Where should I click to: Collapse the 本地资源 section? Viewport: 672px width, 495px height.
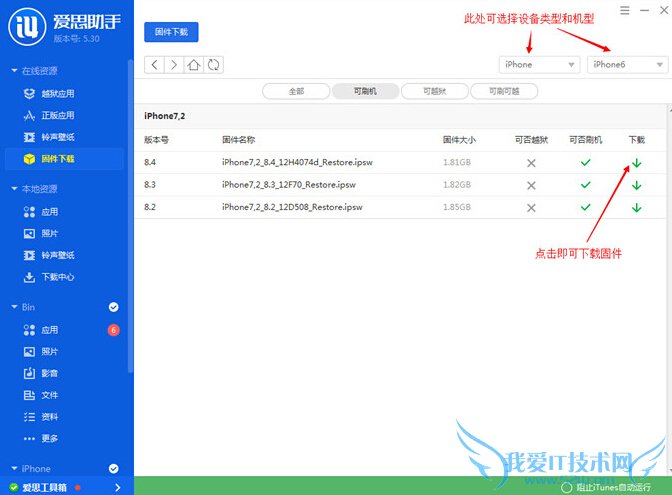(x=14, y=189)
